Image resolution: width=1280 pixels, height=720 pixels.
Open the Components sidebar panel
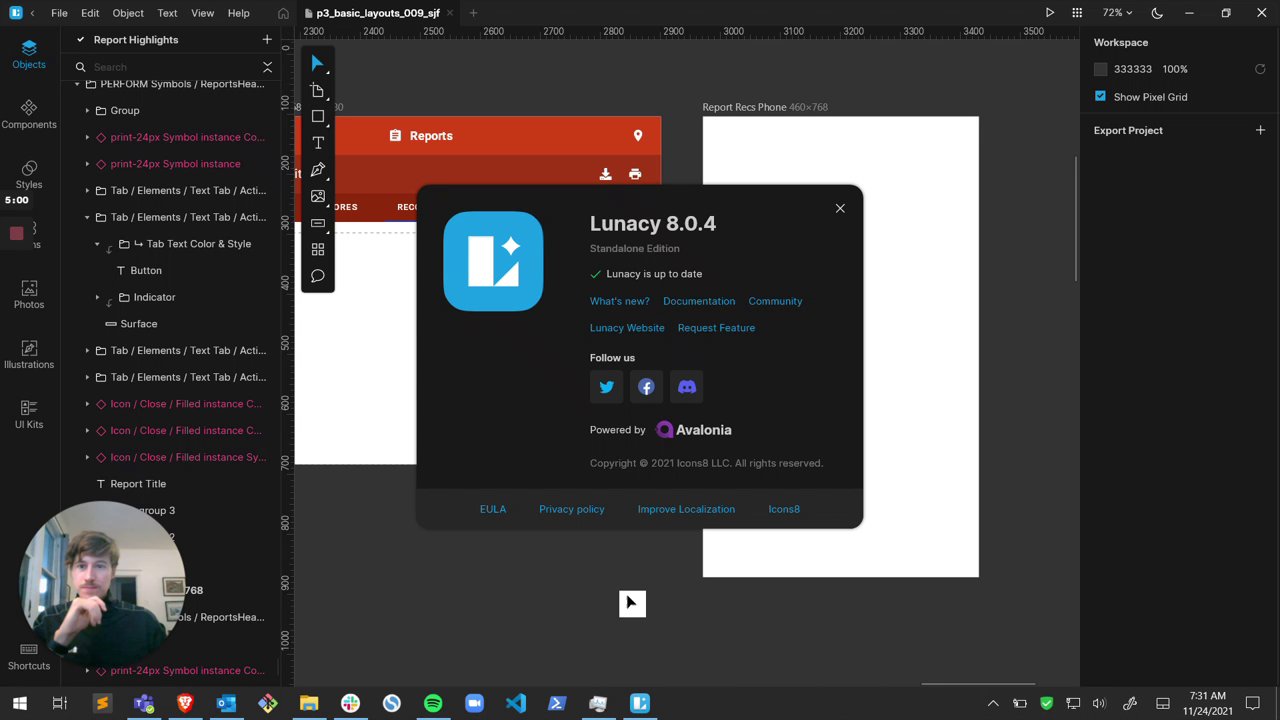pos(29,114)
